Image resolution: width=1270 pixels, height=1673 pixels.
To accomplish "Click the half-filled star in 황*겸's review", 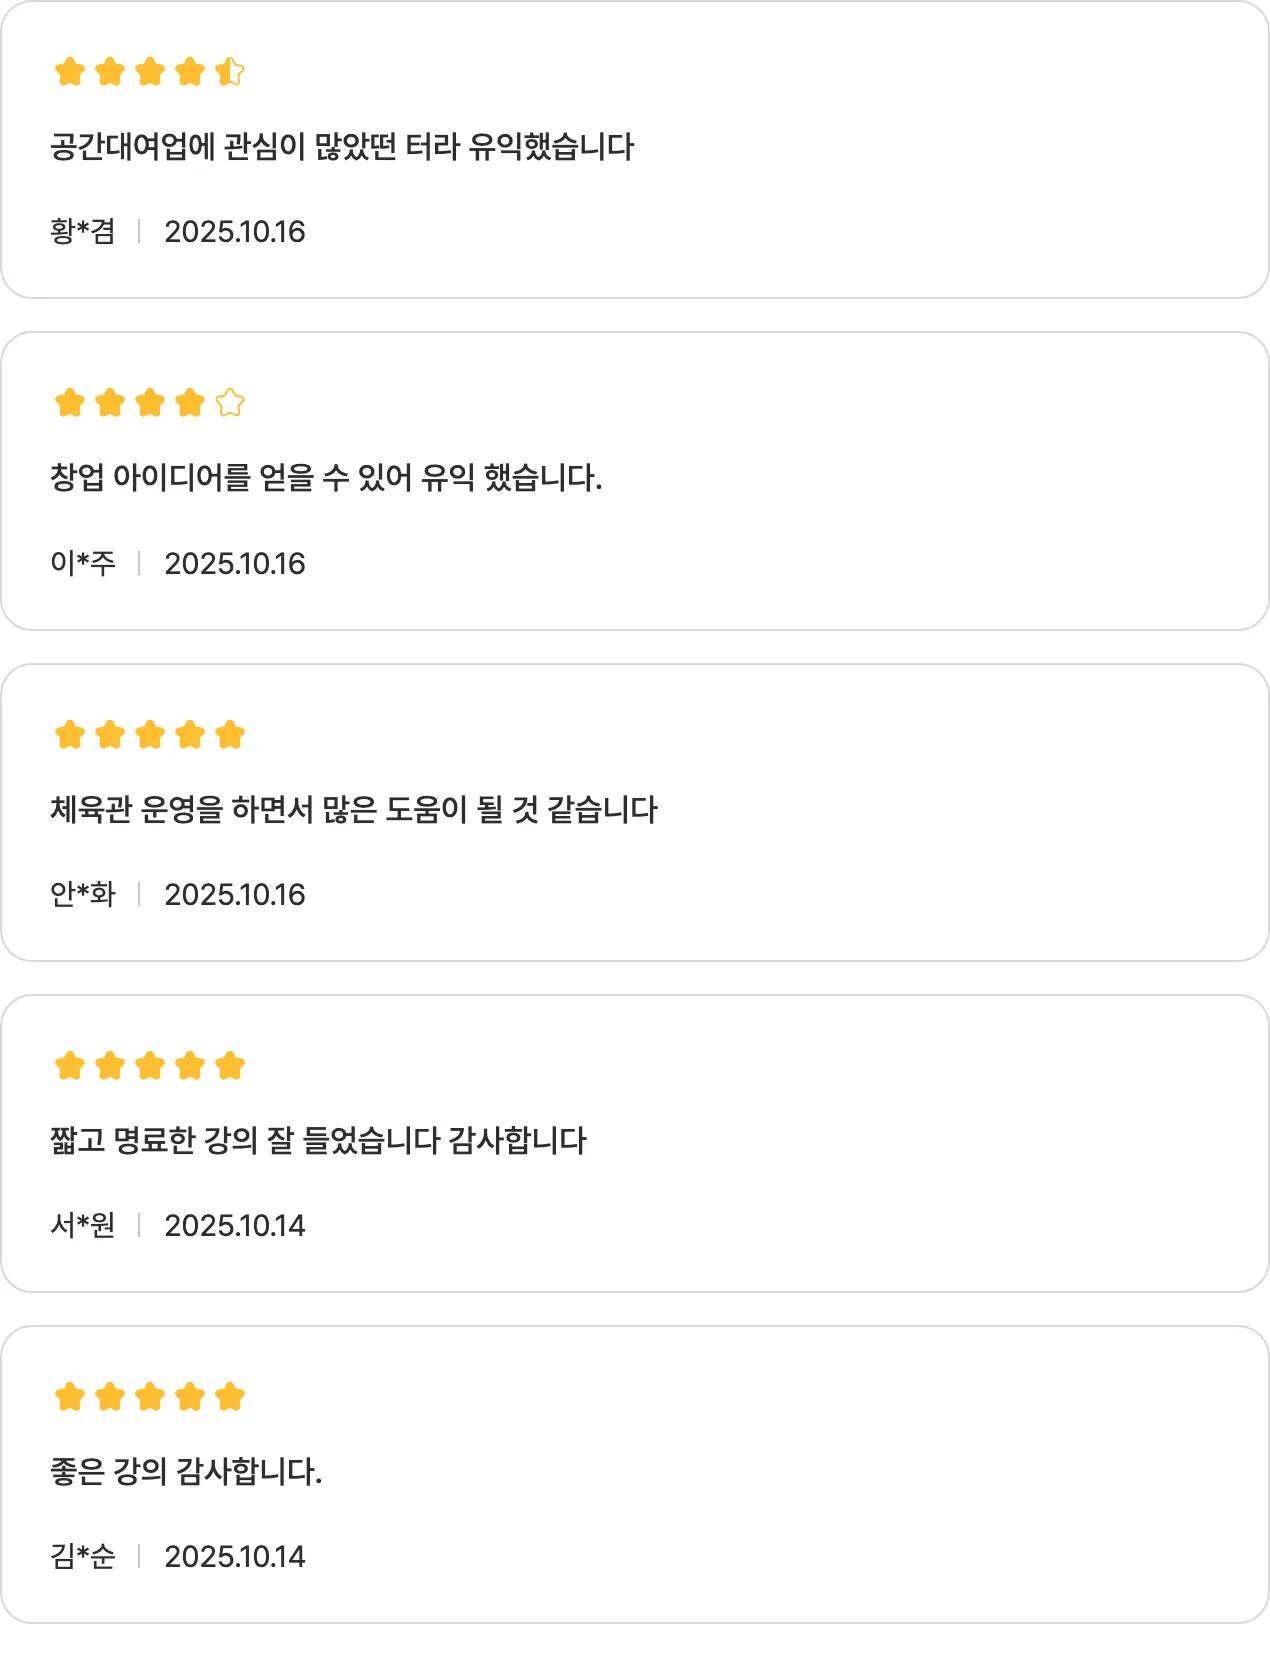I will 230,72.
